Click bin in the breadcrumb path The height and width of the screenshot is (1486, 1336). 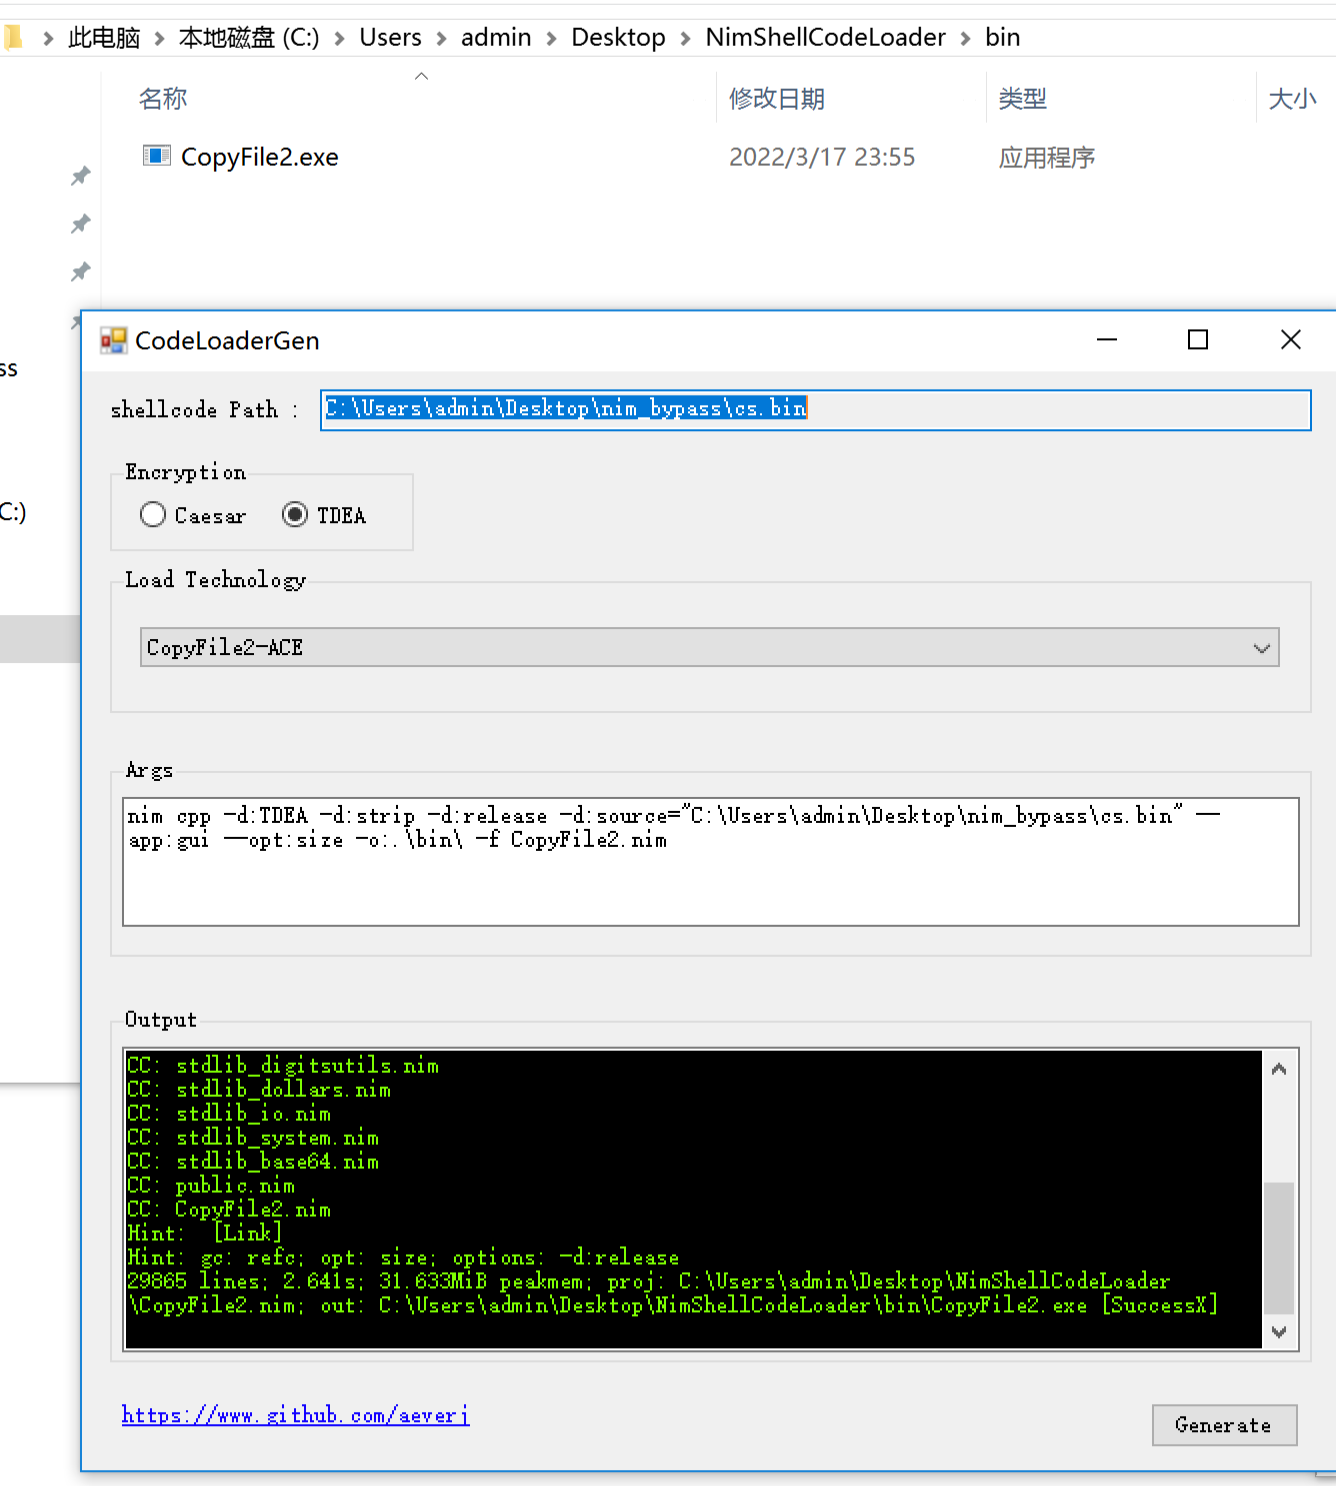pos(1002,38)
